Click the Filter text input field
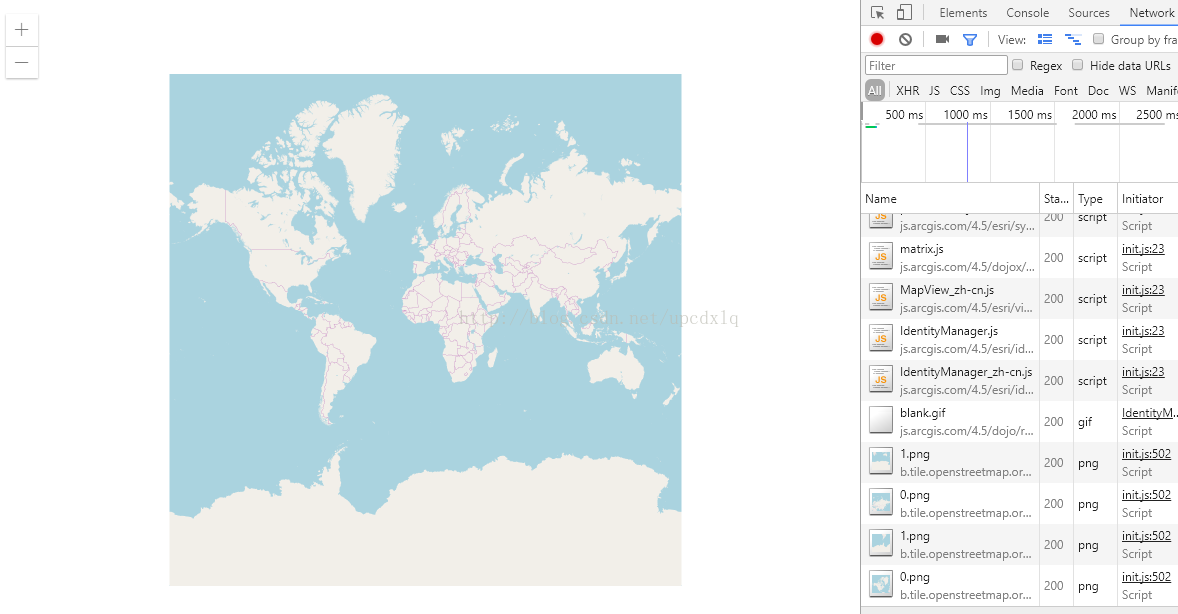The width and height of the screenshot is (1178, 614). click(x=936, y=65)
